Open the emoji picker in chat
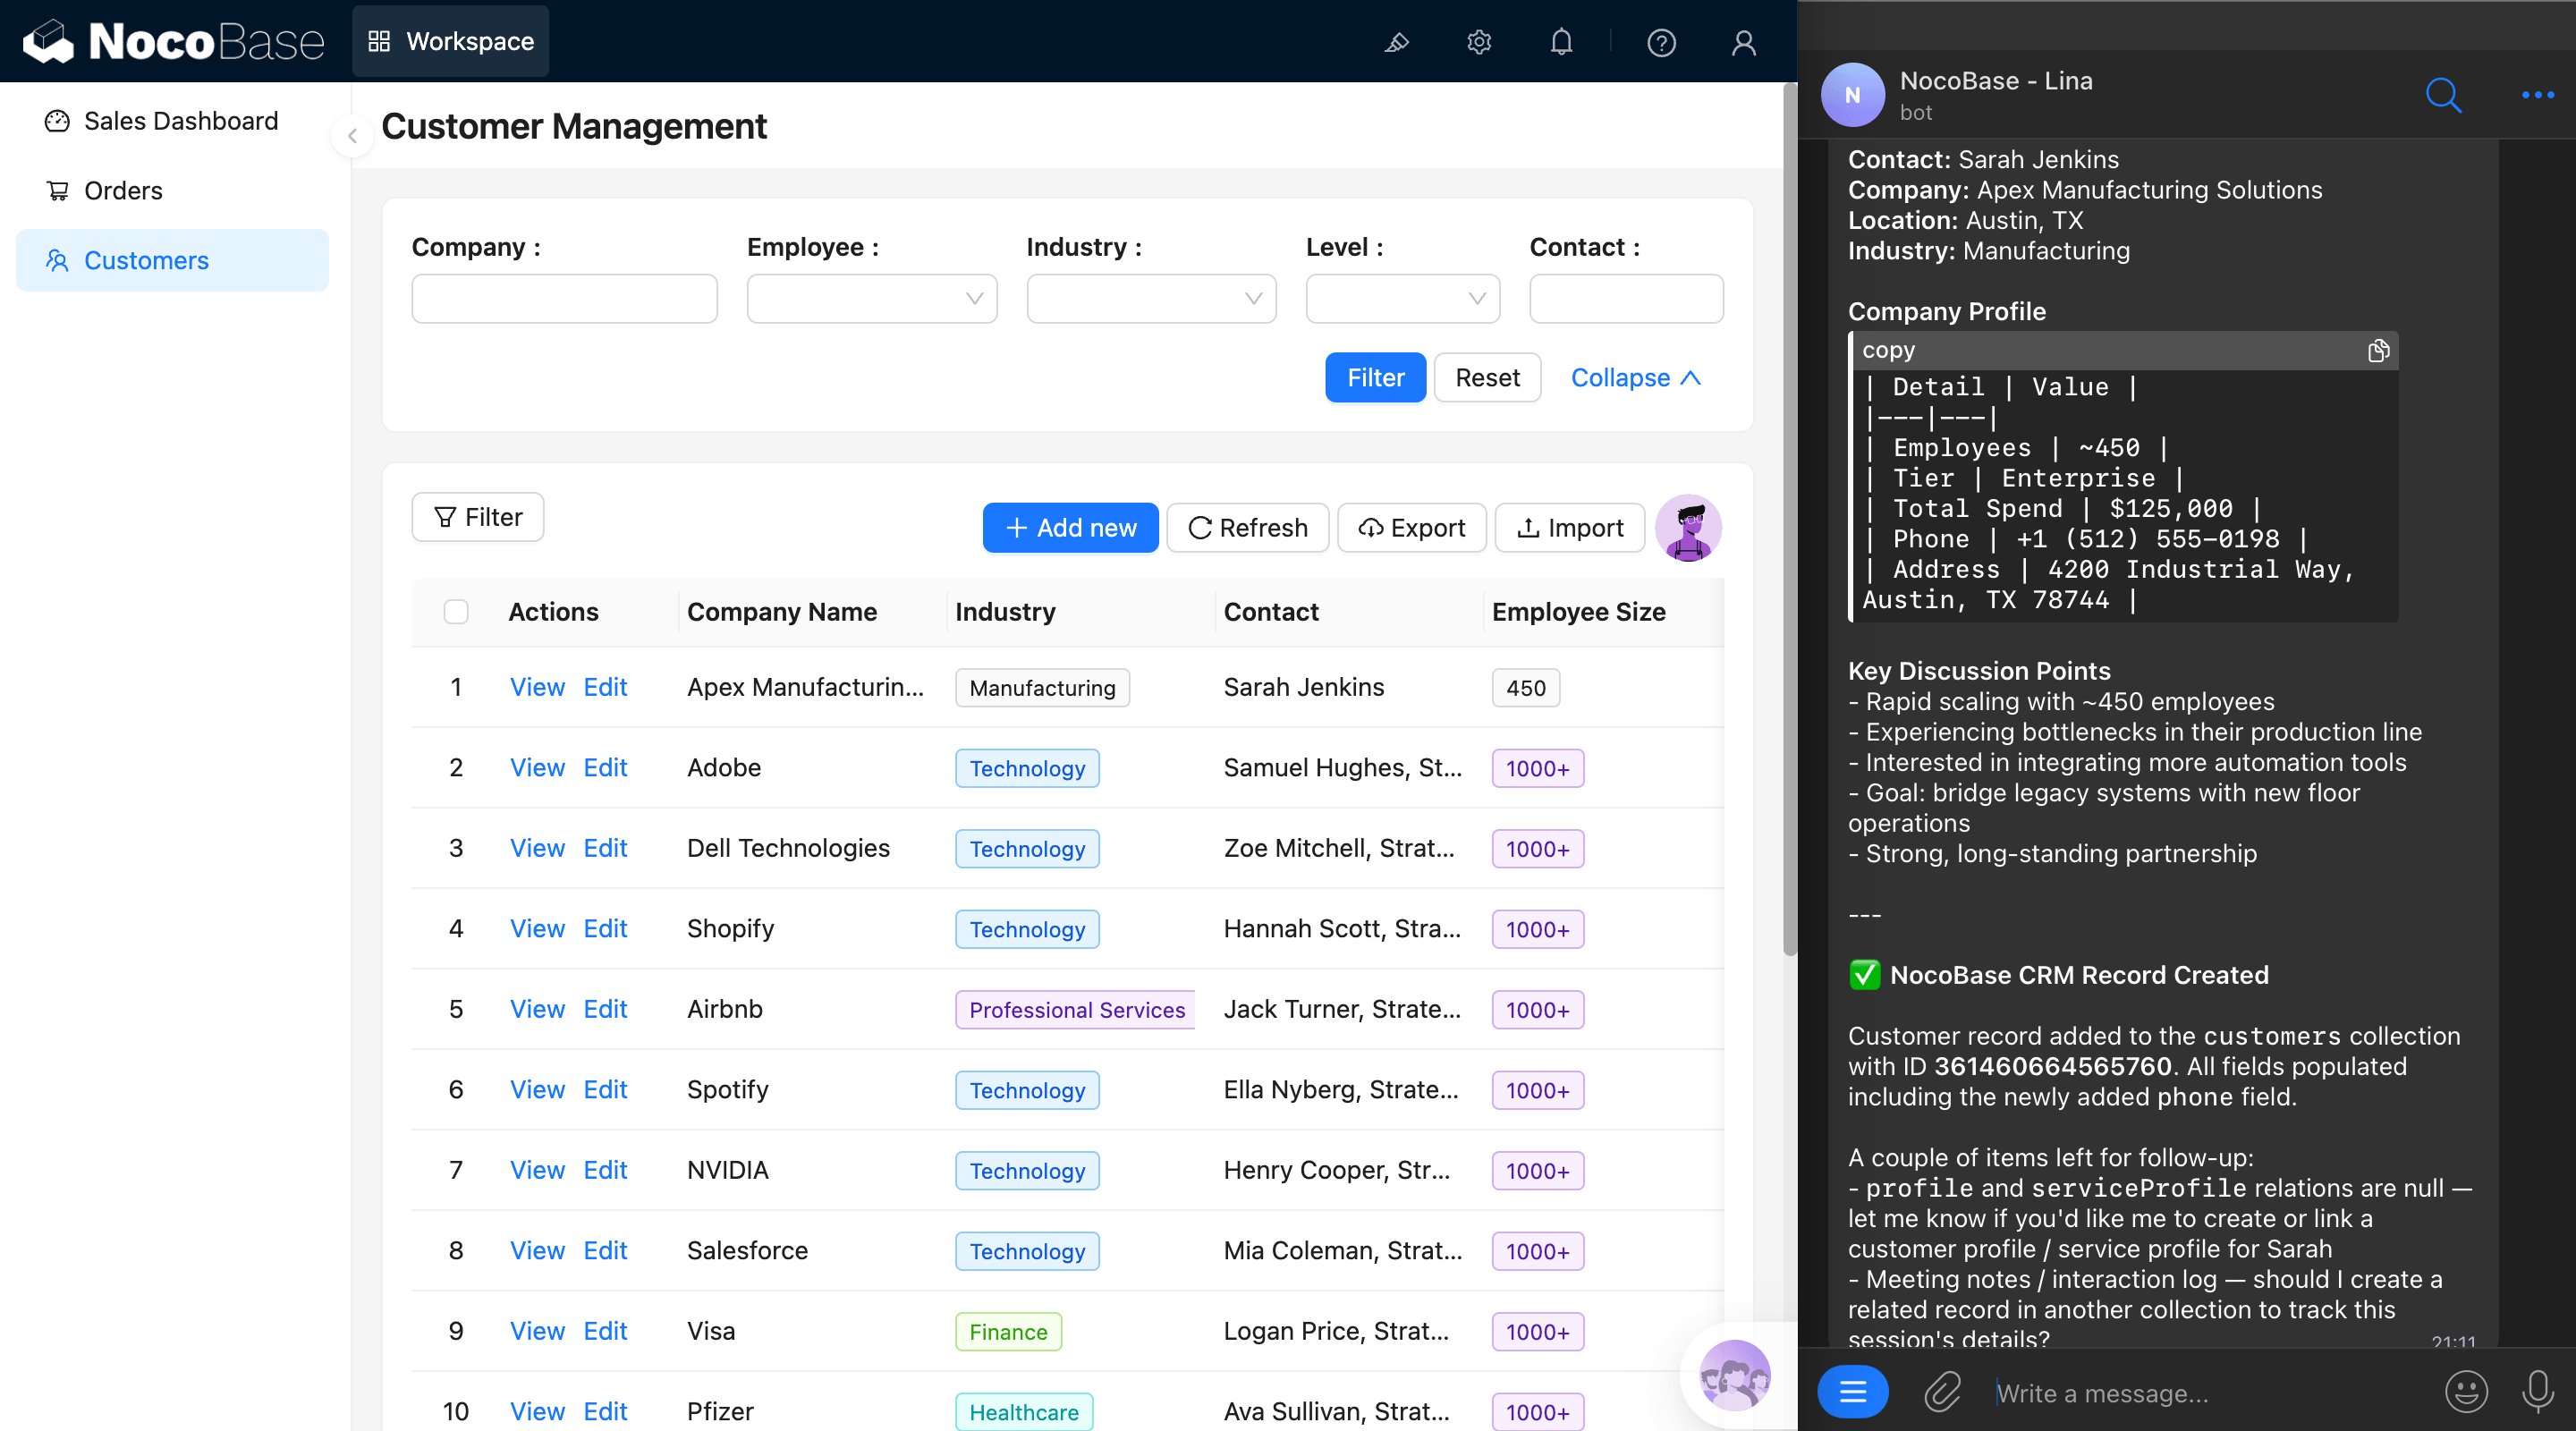2576x1431 pixels. coord(2465,1391)
